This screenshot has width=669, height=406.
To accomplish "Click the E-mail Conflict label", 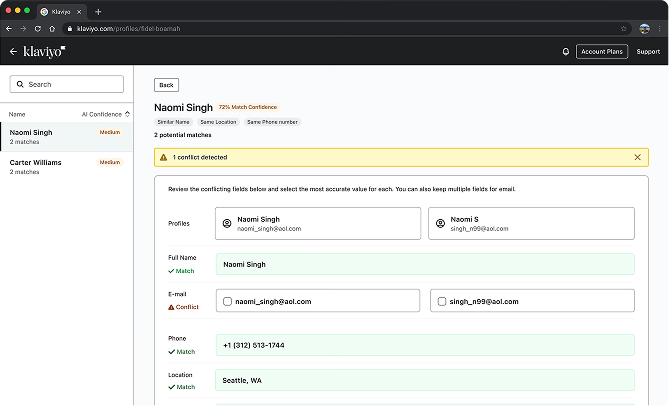I will point(183,307).
